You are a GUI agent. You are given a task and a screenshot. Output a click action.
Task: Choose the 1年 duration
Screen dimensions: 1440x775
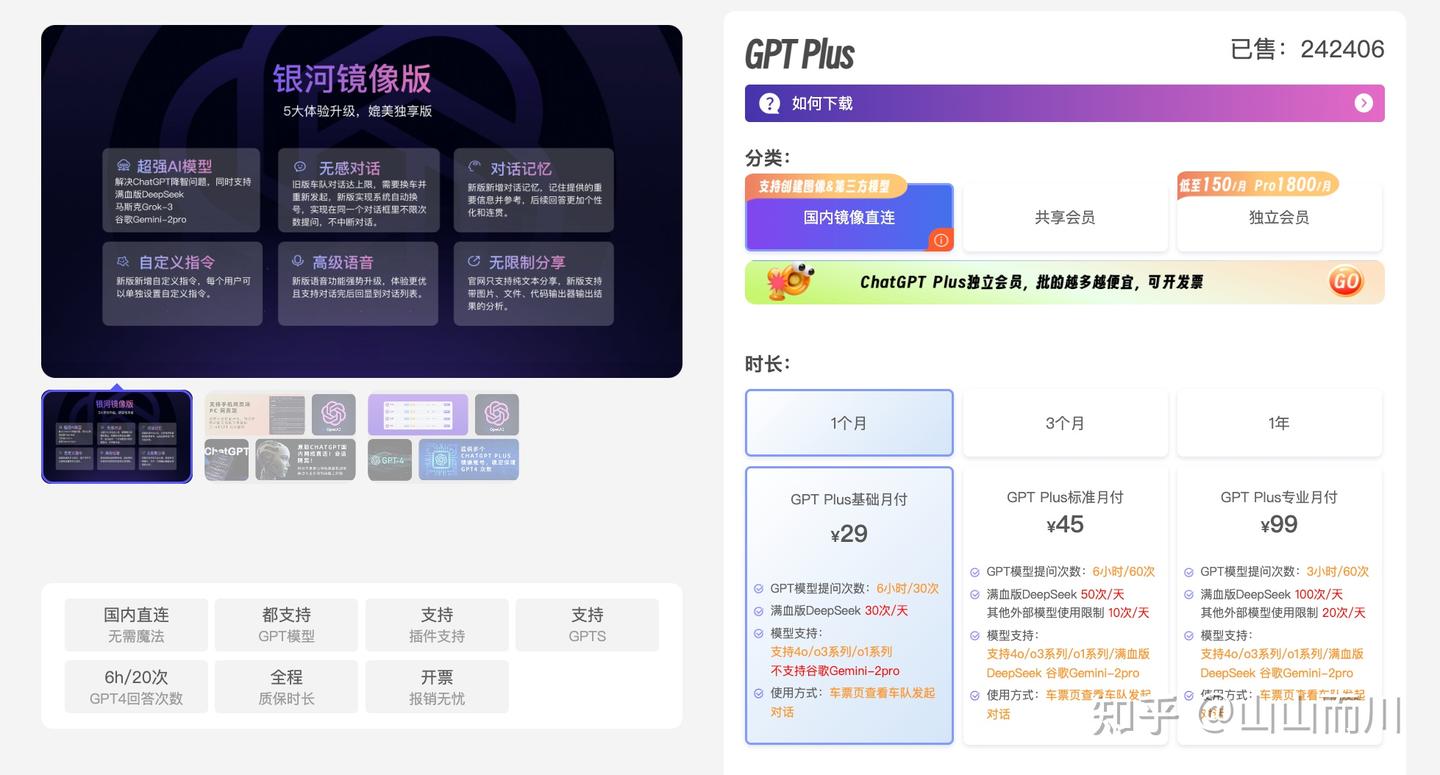click(x=1279, y=423)
